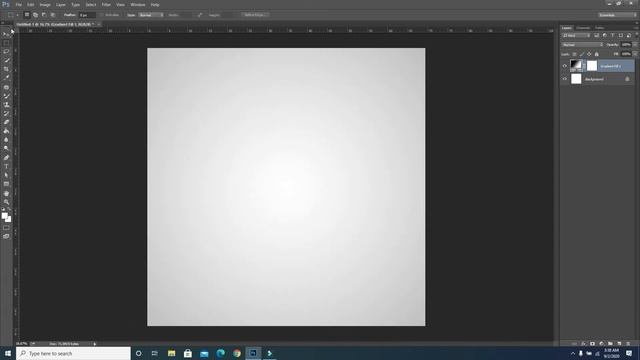This screenshot has height=360, width=640.
Task: Select Subtract from selection mode
Action: [44, 15]
